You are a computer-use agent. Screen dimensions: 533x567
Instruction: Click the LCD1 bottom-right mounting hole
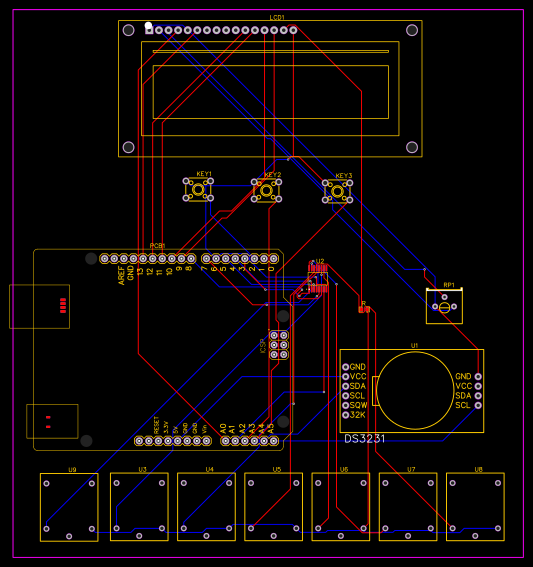coord(412,147)
